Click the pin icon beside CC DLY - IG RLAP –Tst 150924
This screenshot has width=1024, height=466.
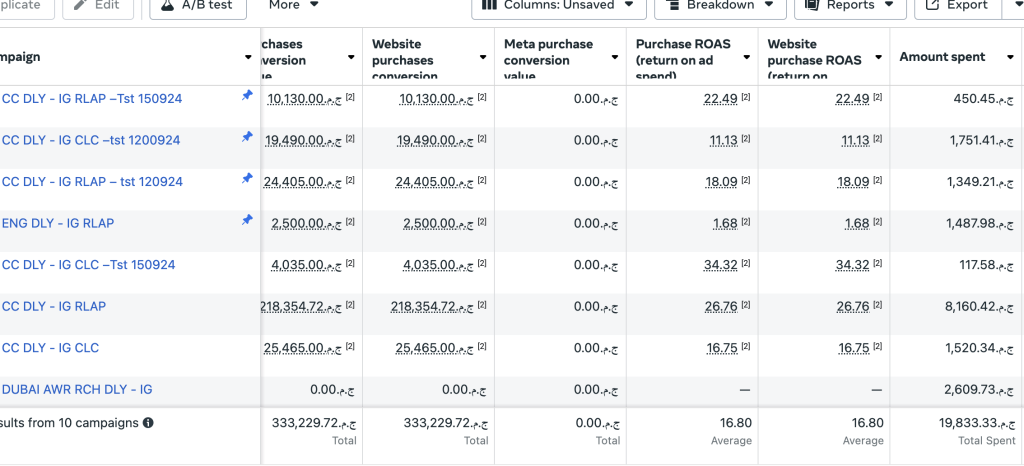coord(247,95)
